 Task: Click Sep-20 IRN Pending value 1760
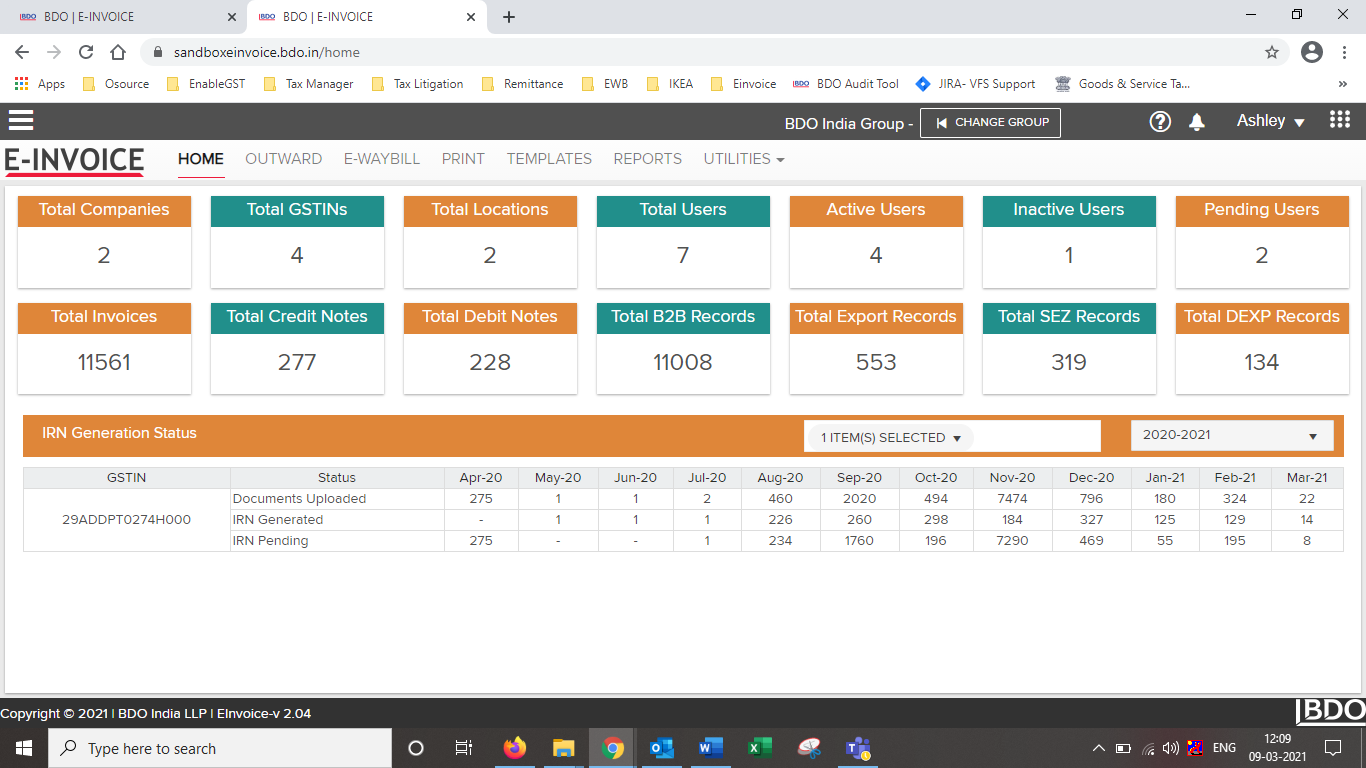[x=859, y=541]
